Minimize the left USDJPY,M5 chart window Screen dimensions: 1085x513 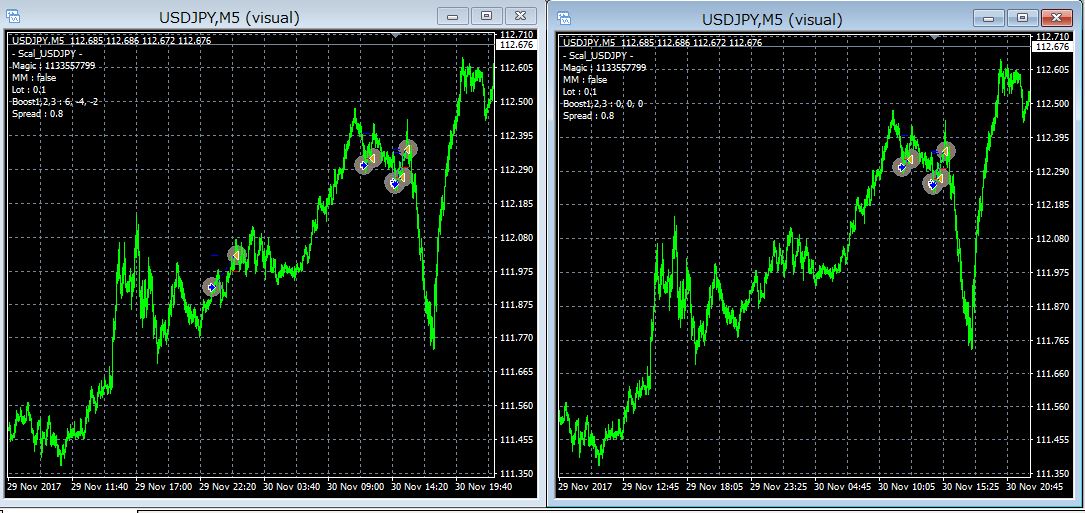point(453,16)
